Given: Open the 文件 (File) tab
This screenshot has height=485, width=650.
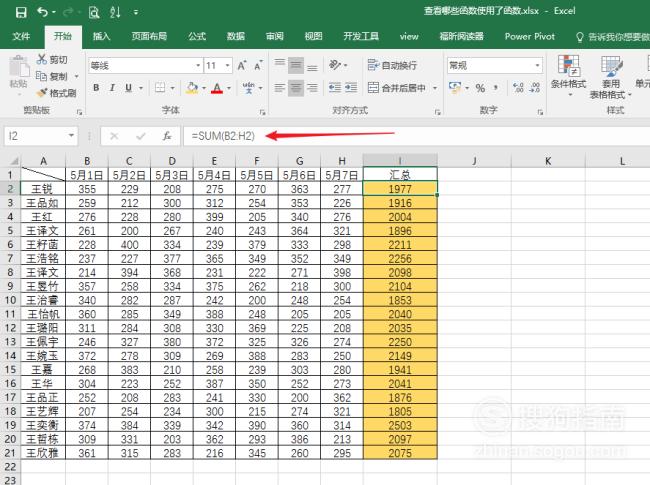Looking at the screenshot, I should tap(21, 36).
